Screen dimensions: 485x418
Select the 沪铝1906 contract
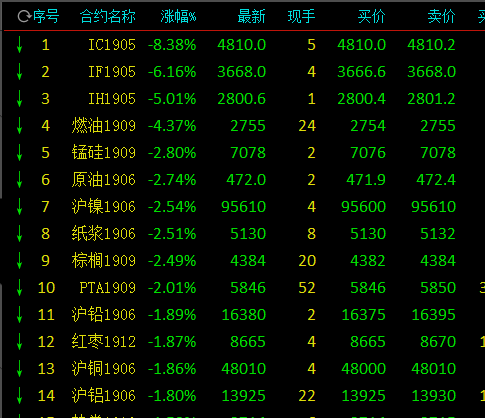click(x=104, y=396)
